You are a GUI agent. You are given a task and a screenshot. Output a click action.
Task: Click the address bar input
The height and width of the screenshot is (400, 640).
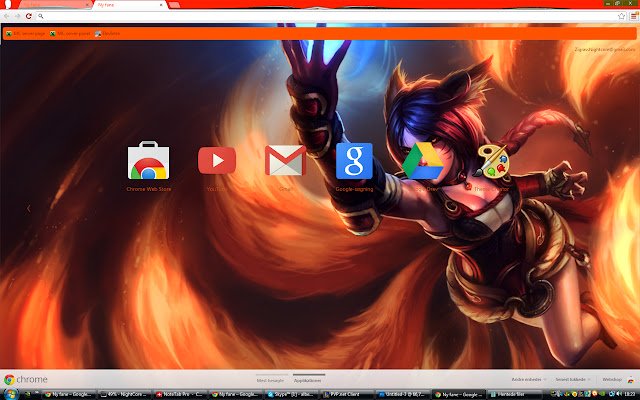(327, 16)
